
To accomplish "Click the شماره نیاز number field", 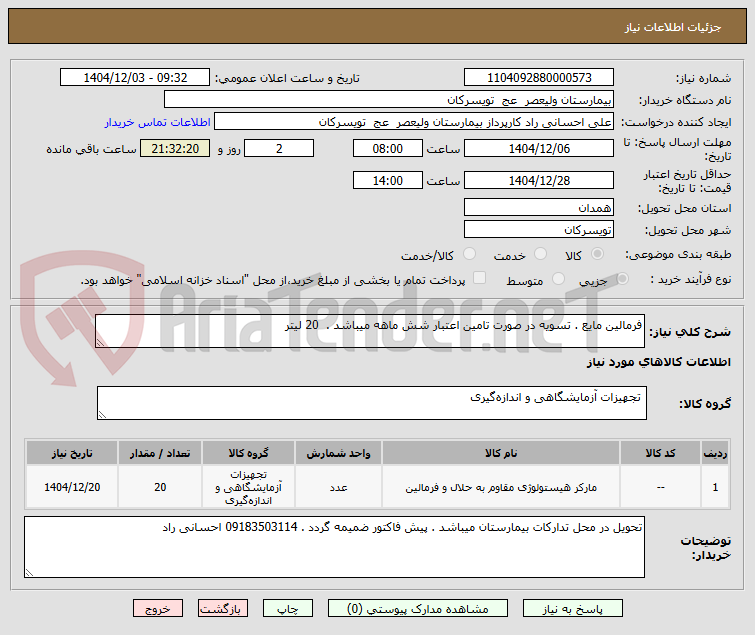I will click(x=539, y=77).
